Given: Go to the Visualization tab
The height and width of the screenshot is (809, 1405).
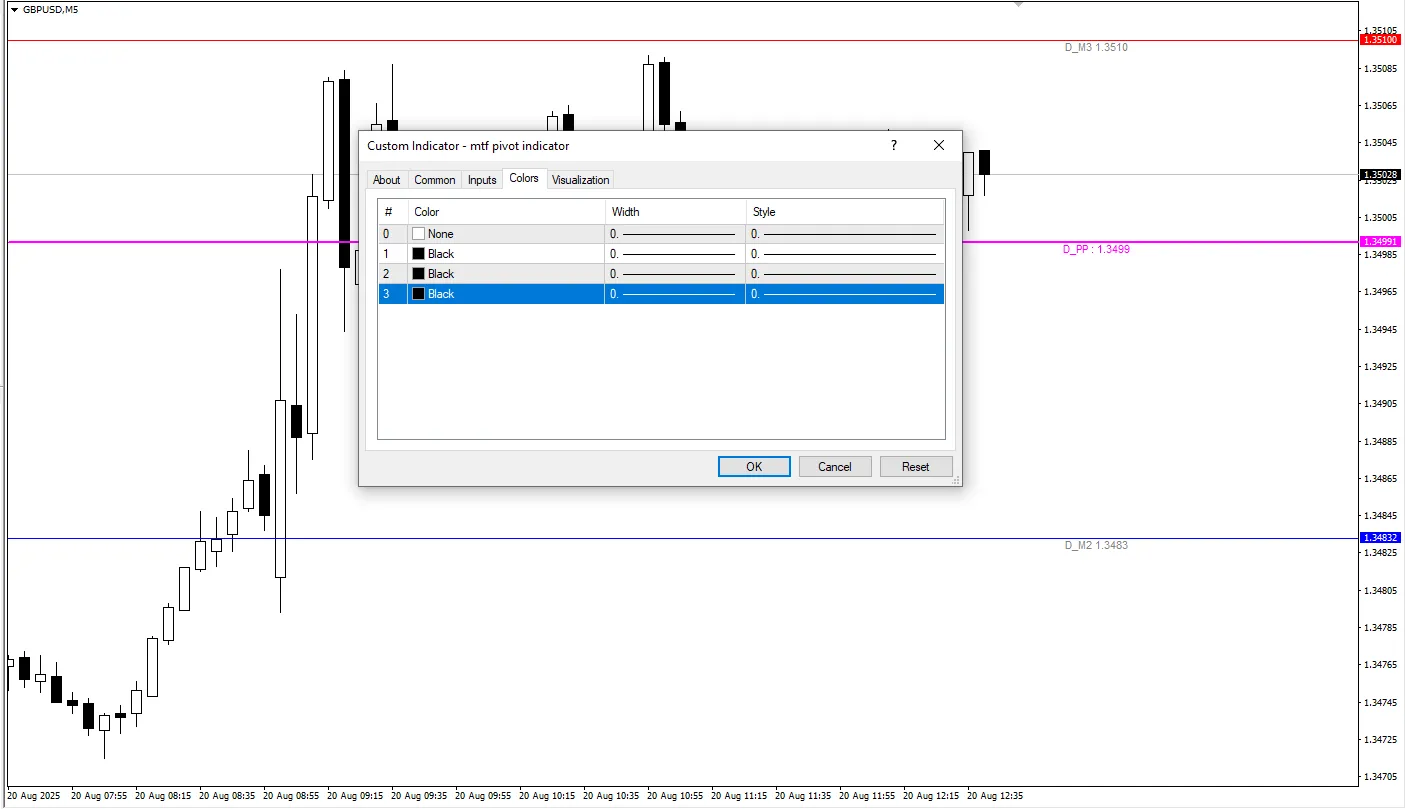Looking at the screenshot, I should (580, 180).
